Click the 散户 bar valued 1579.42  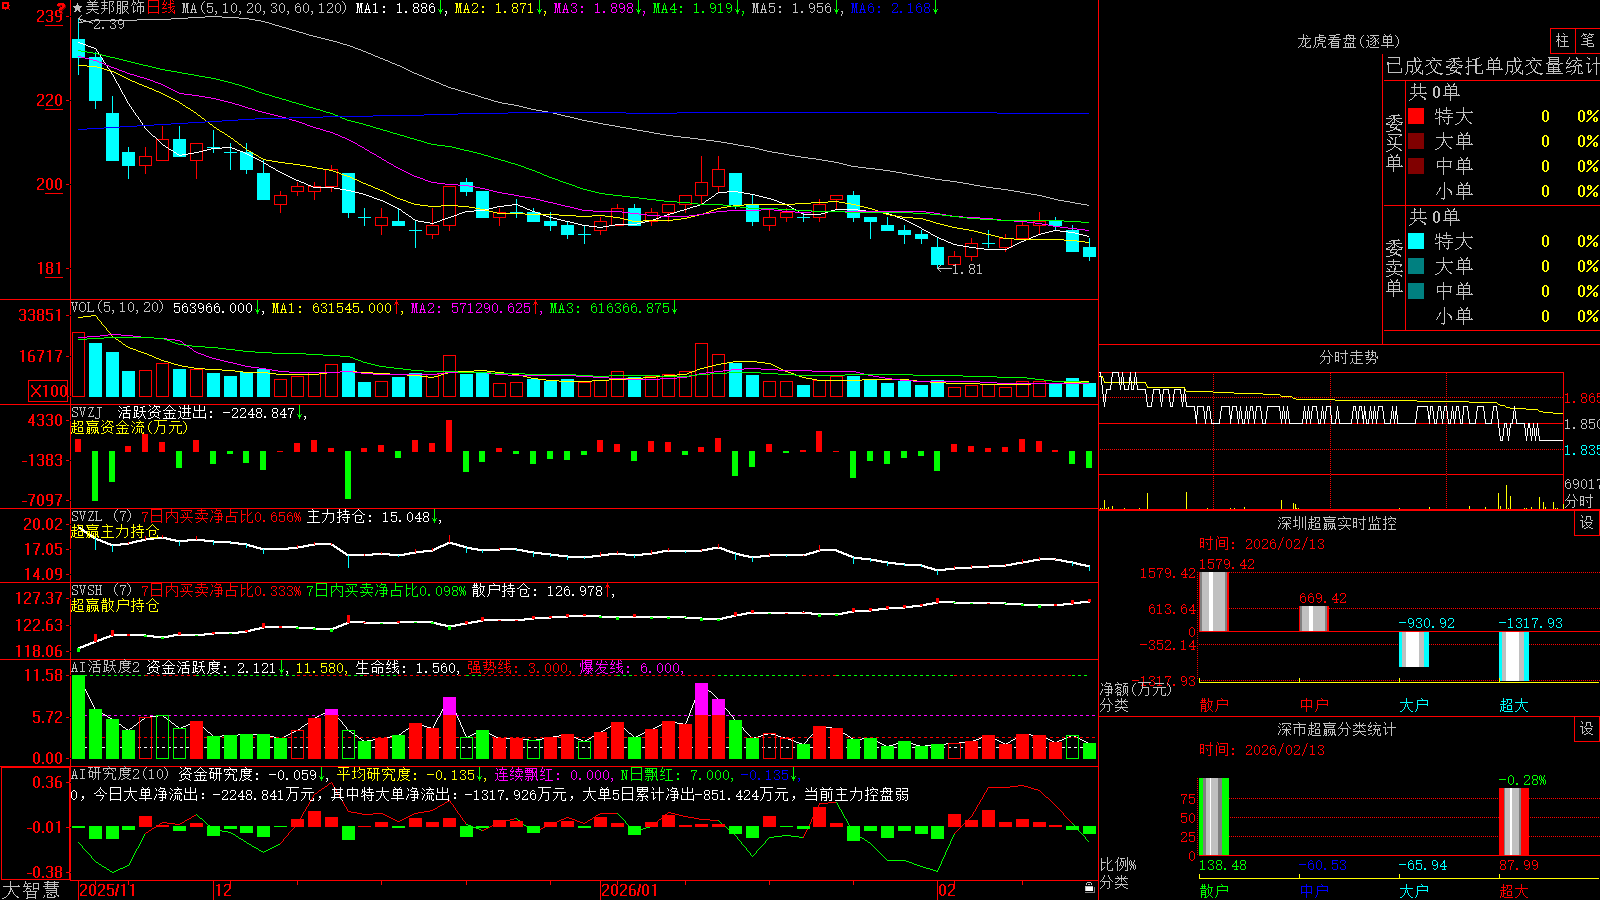pyautogui.click(x=1213, y=601)
